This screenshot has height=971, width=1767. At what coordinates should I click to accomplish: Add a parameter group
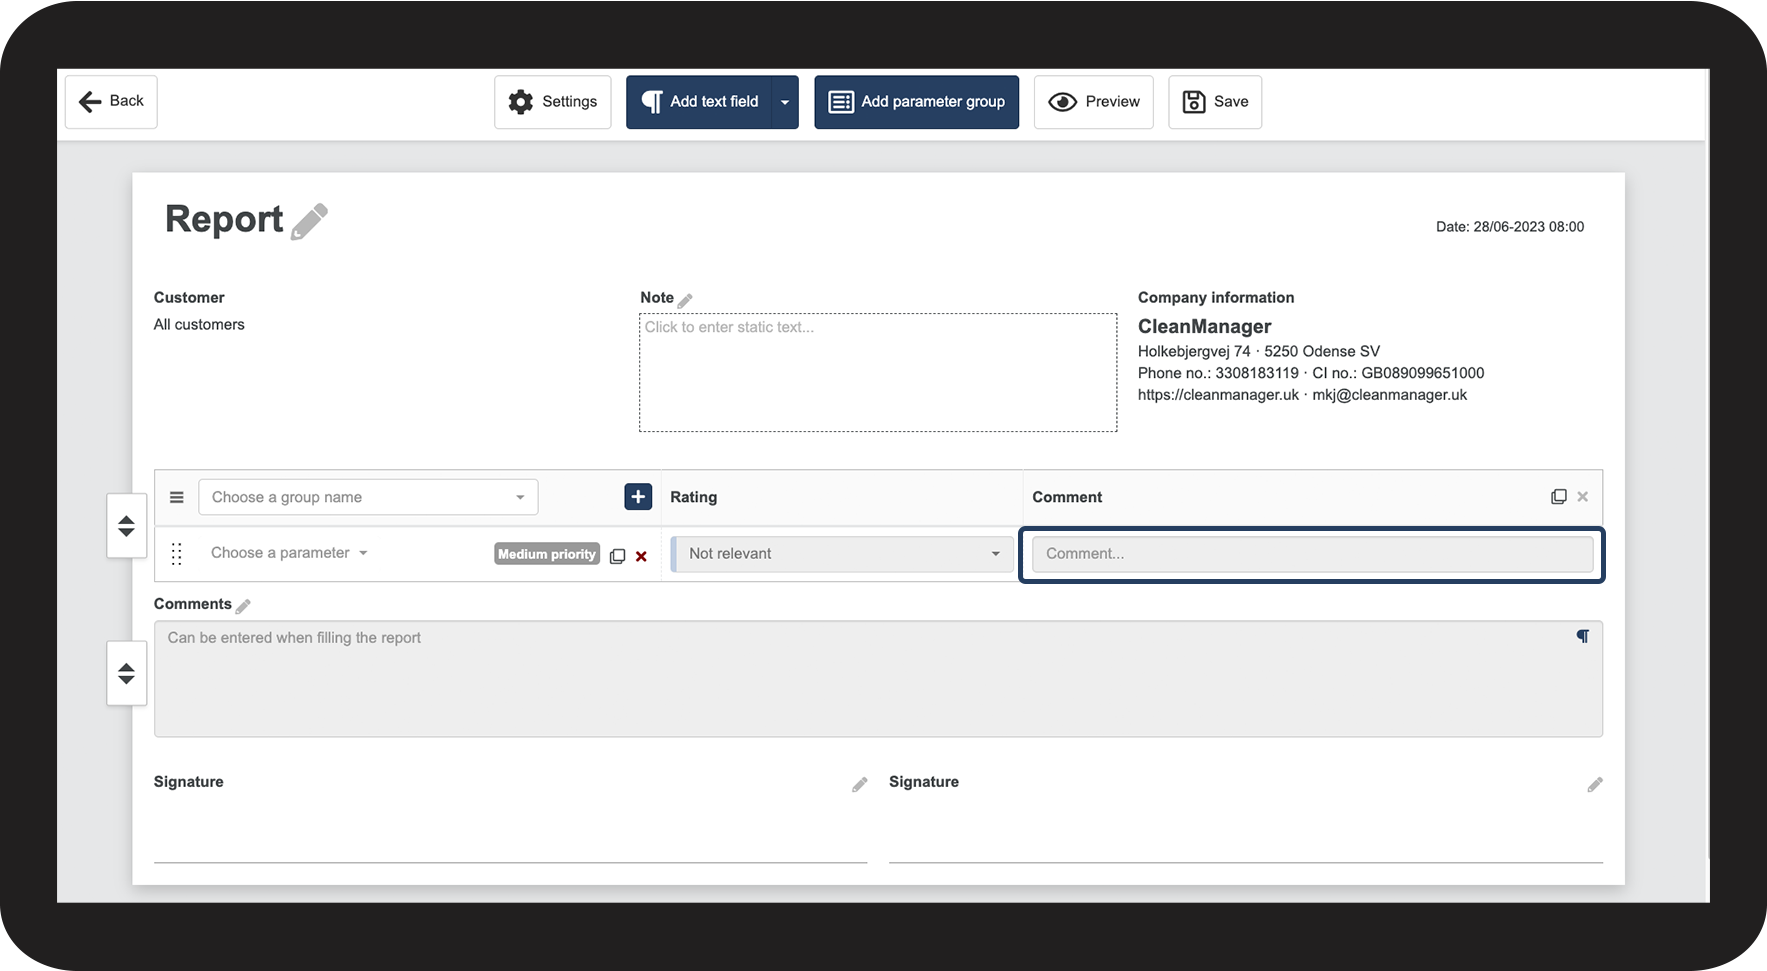[x=916, y=102]
